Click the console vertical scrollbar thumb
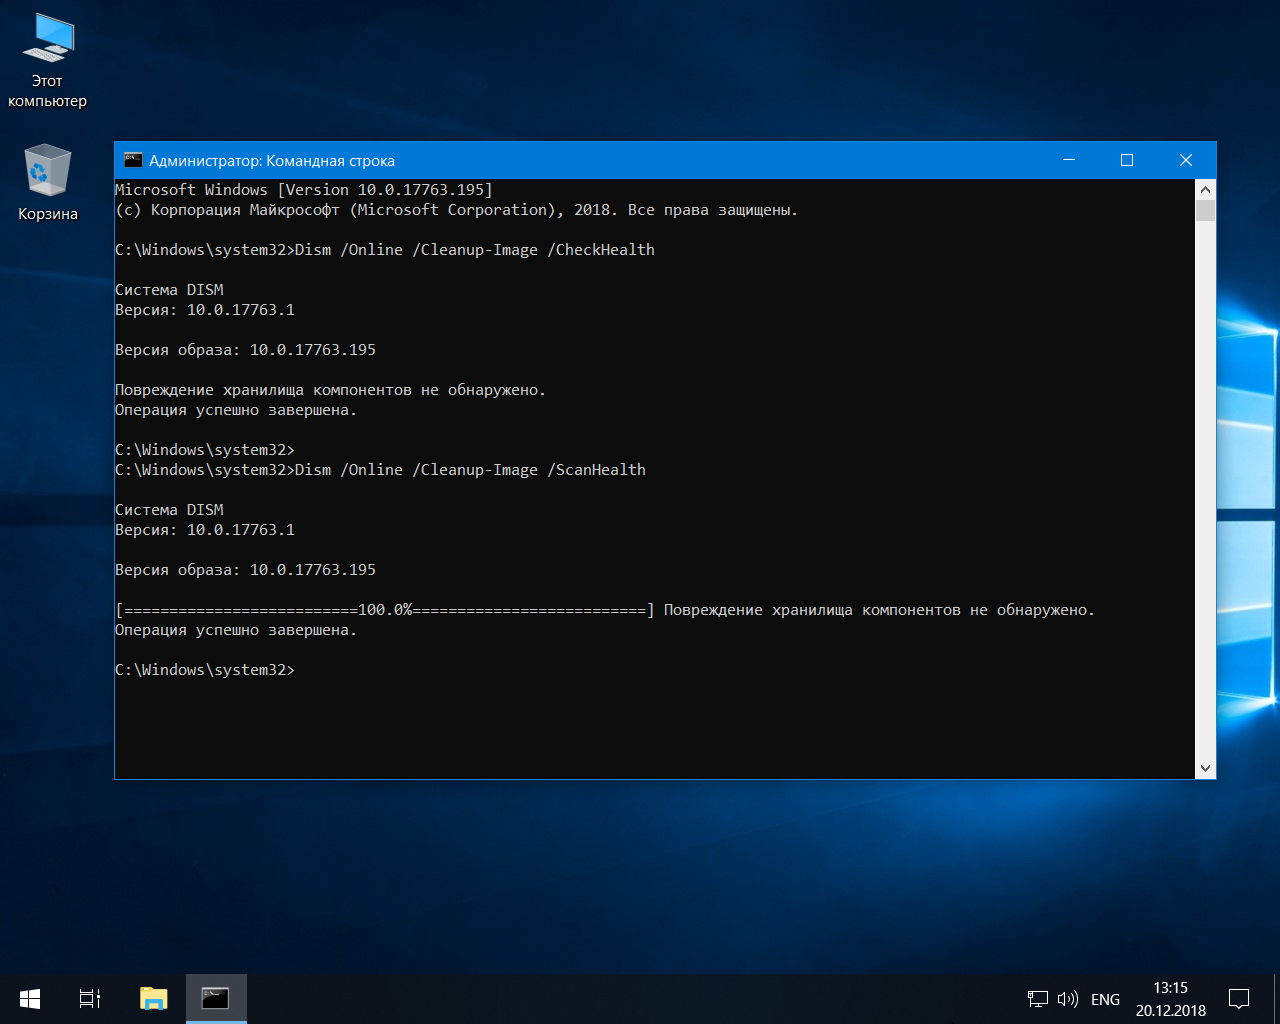 1205,210
